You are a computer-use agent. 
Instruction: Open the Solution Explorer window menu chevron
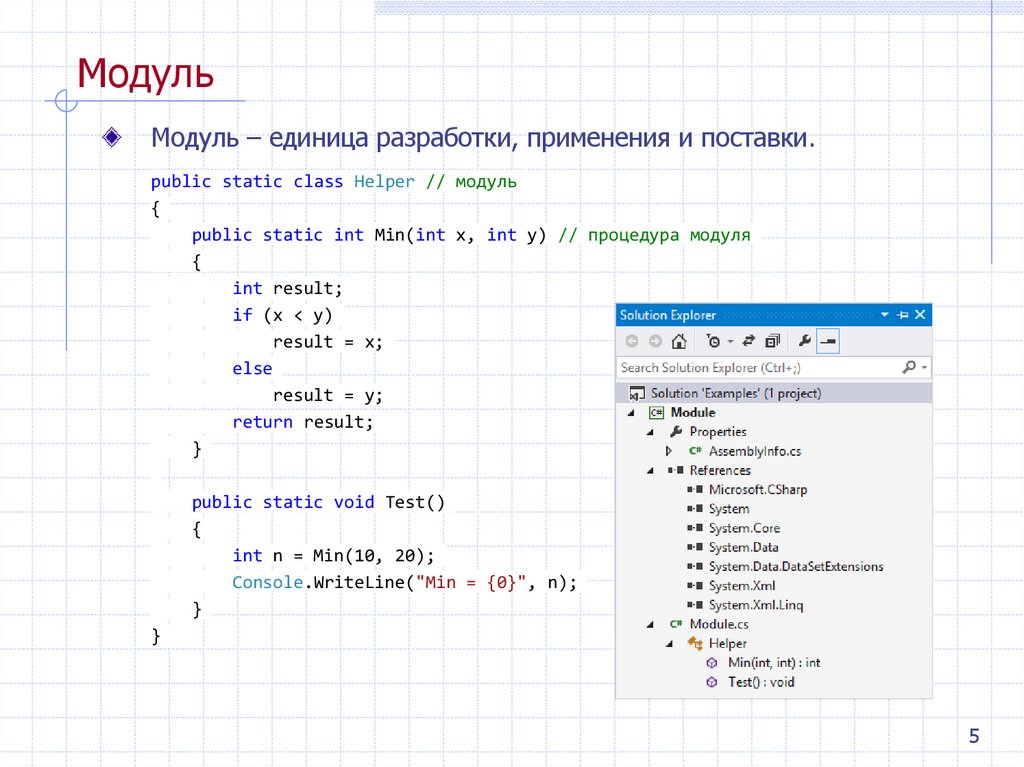[883, 315]
